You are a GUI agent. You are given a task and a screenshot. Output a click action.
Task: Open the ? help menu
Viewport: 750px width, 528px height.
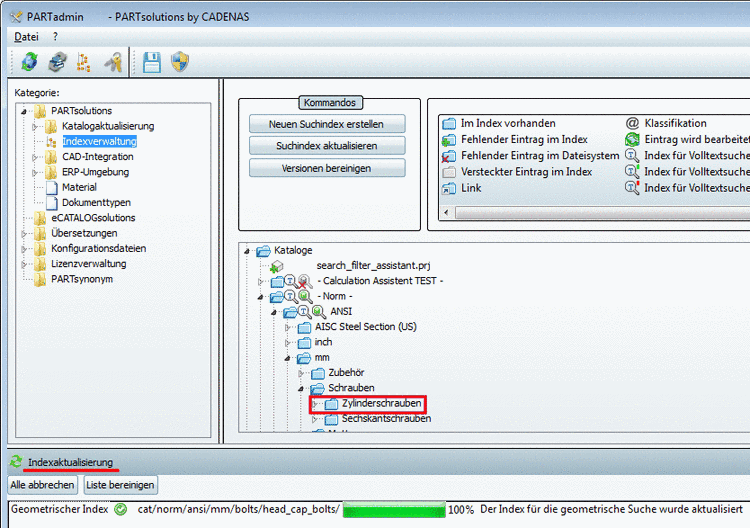55,37
